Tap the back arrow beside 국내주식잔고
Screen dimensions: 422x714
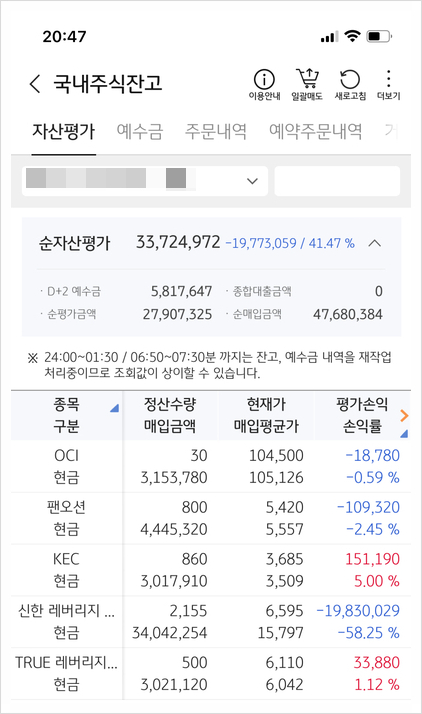pyautogui.click(x=35, y=84)
